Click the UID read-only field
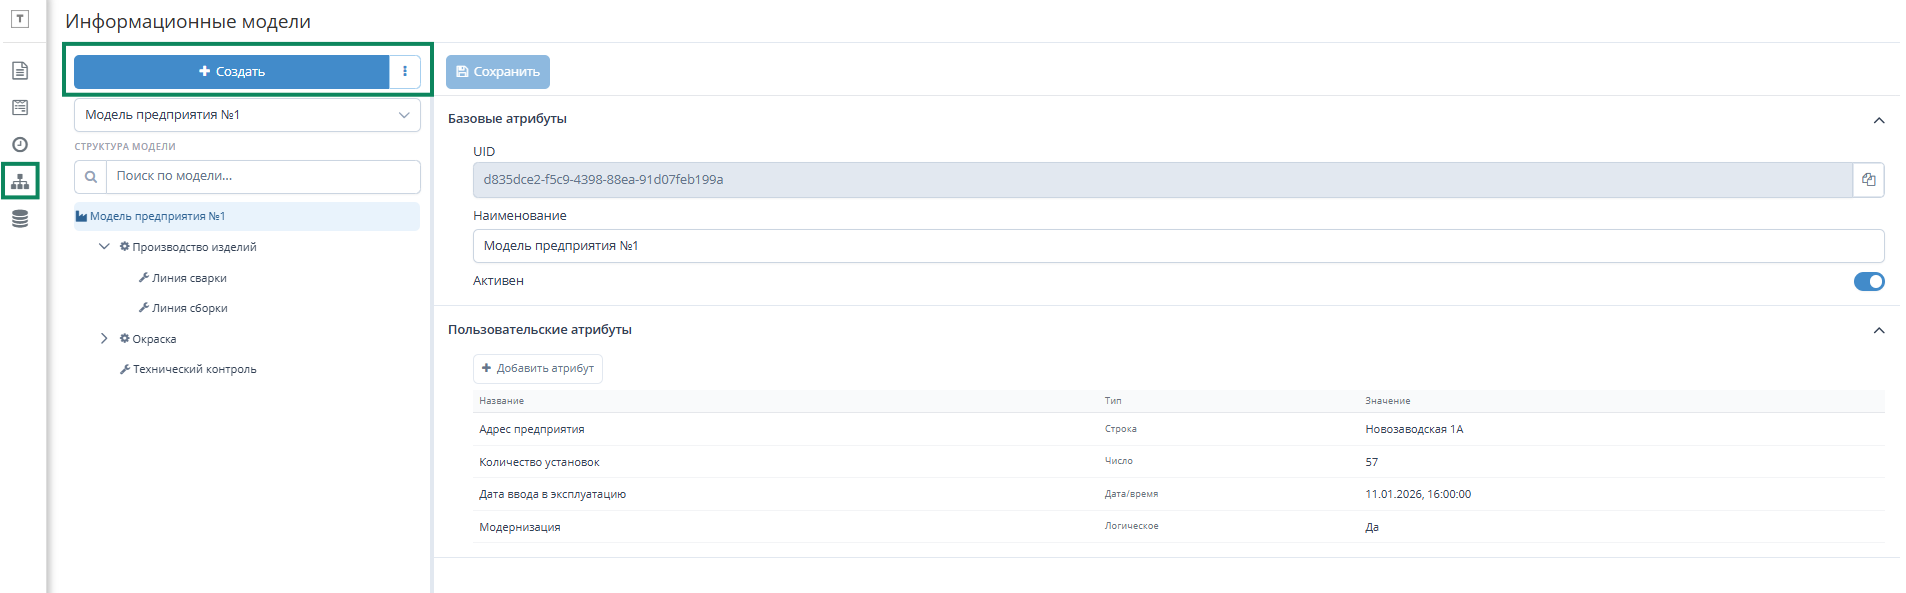 [x=1162, y=180]
